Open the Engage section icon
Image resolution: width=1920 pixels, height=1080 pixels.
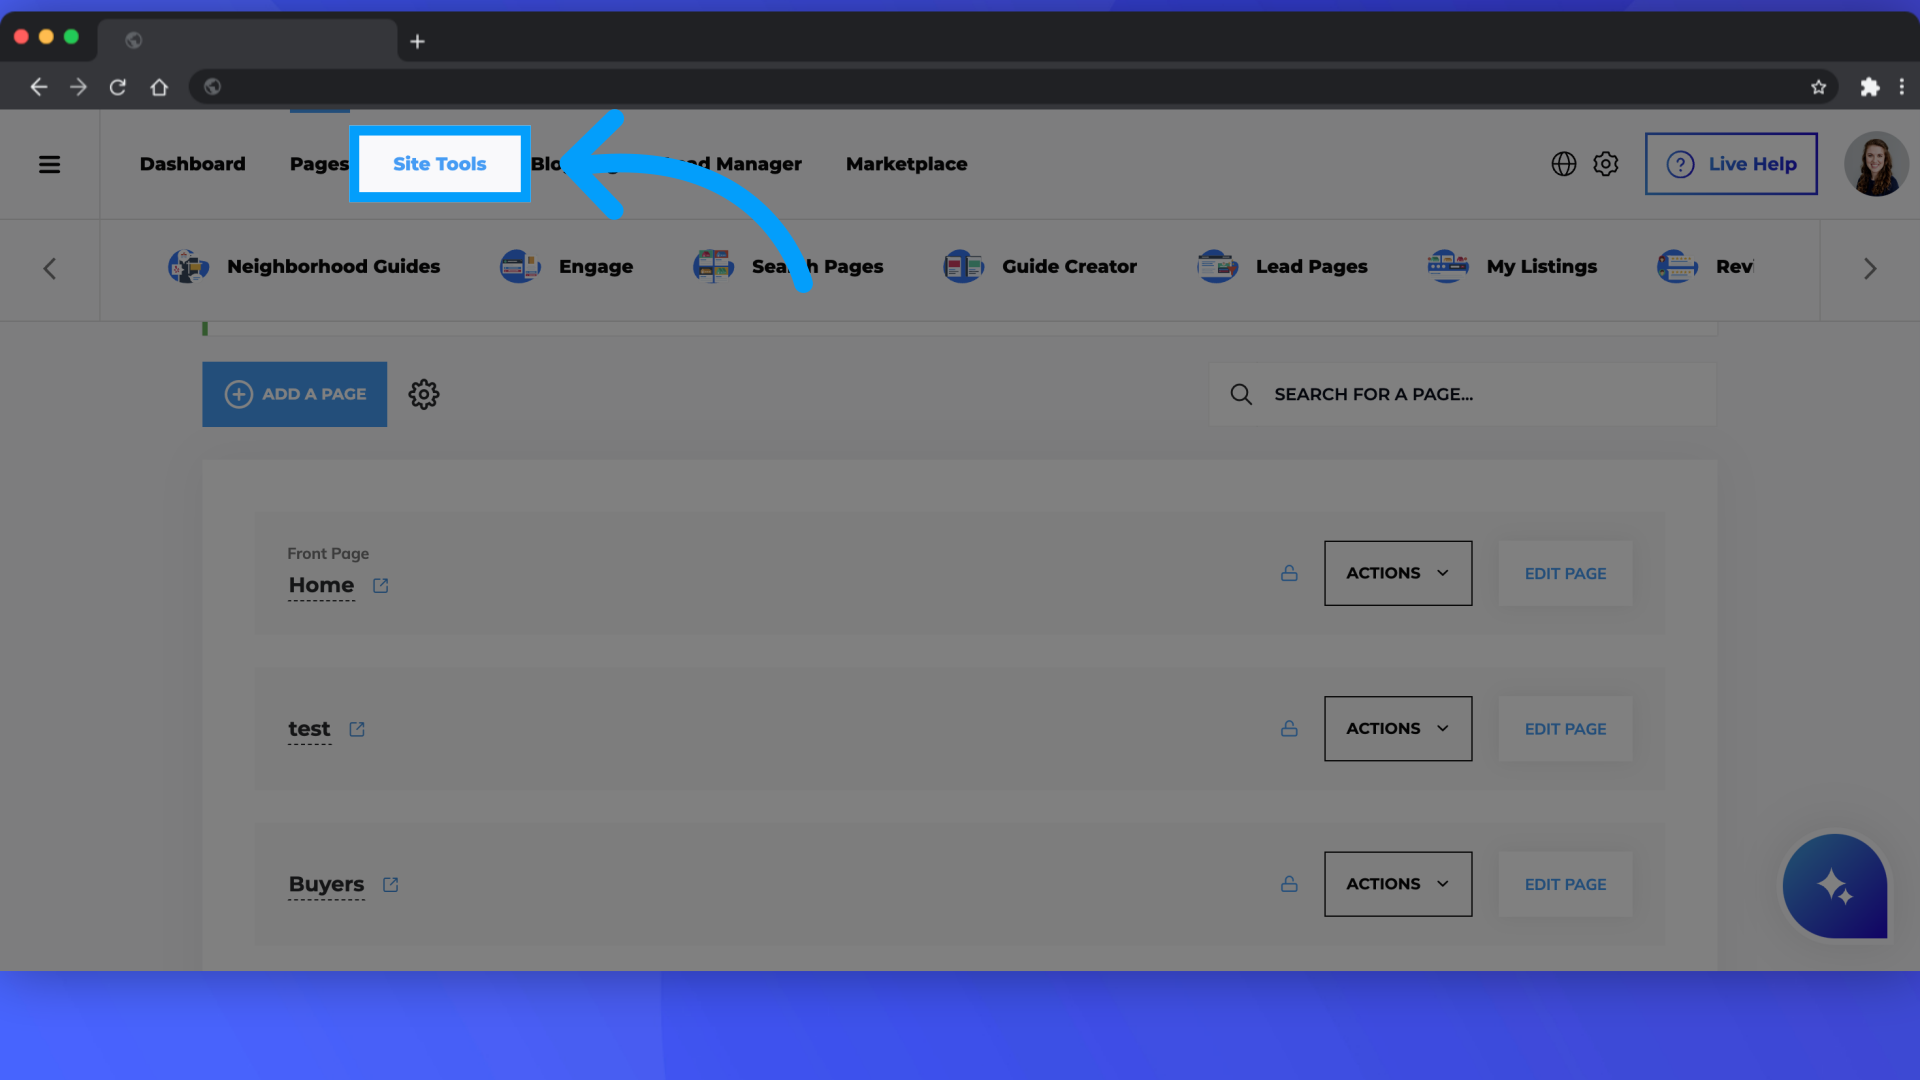point(518,265)
